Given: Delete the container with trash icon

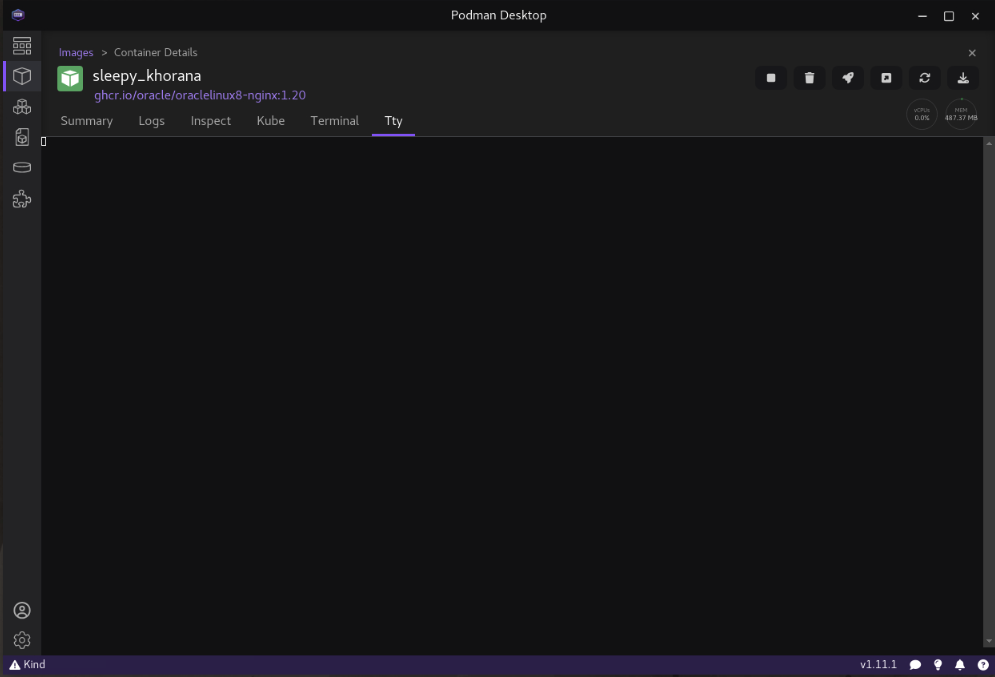Looking at the screenshot, I should [x=809, y=78].
